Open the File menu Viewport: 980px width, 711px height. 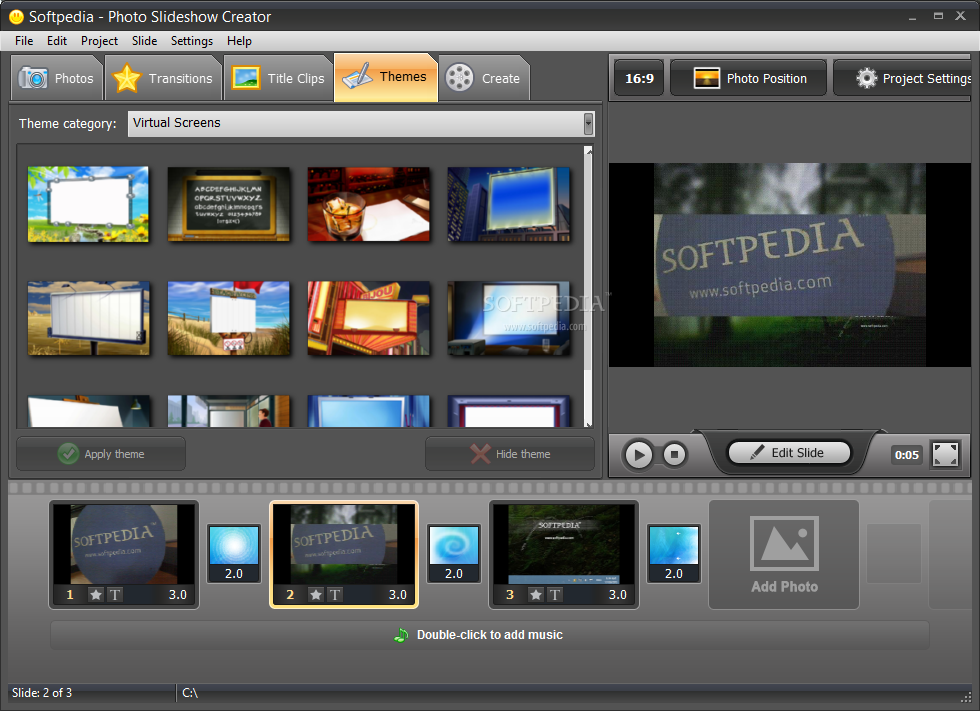pyautogui.click(x=24, y=41)
